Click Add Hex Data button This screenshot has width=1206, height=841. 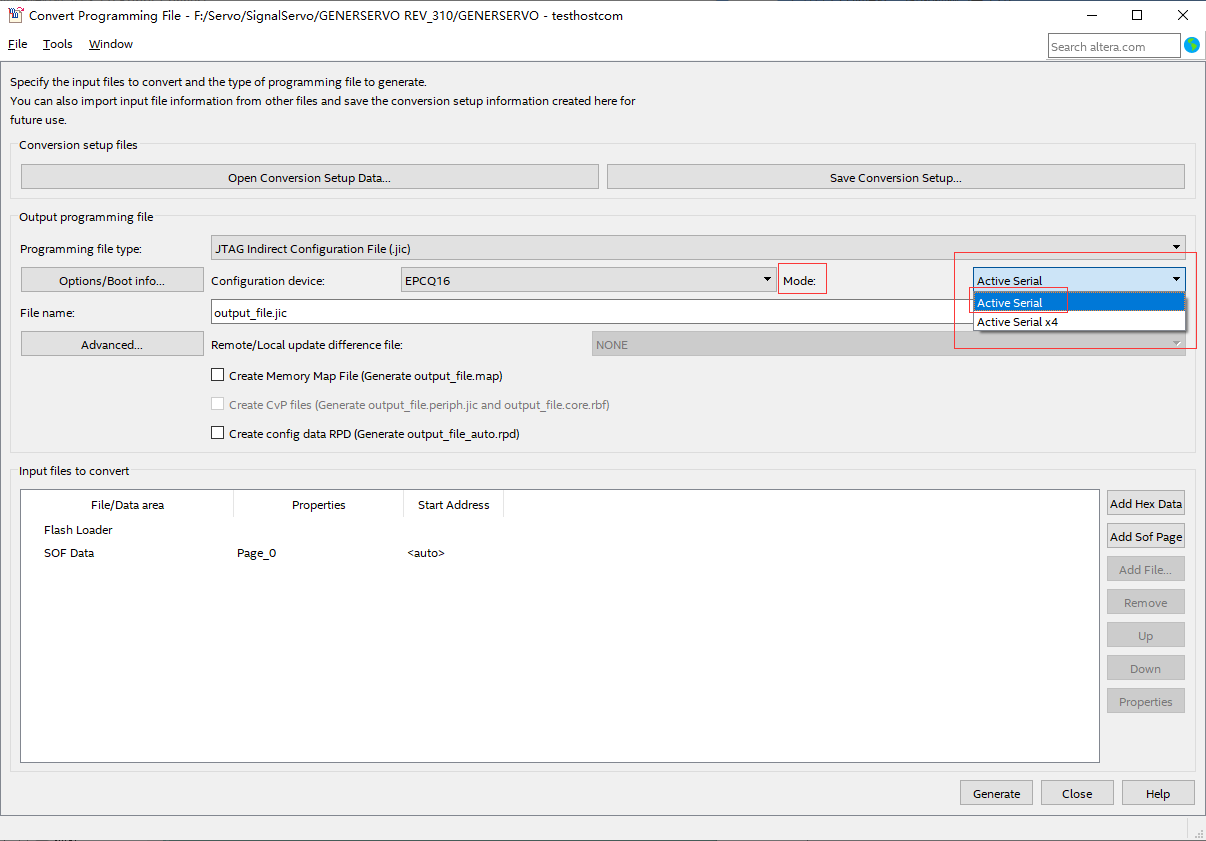[x=1146, y=504]
